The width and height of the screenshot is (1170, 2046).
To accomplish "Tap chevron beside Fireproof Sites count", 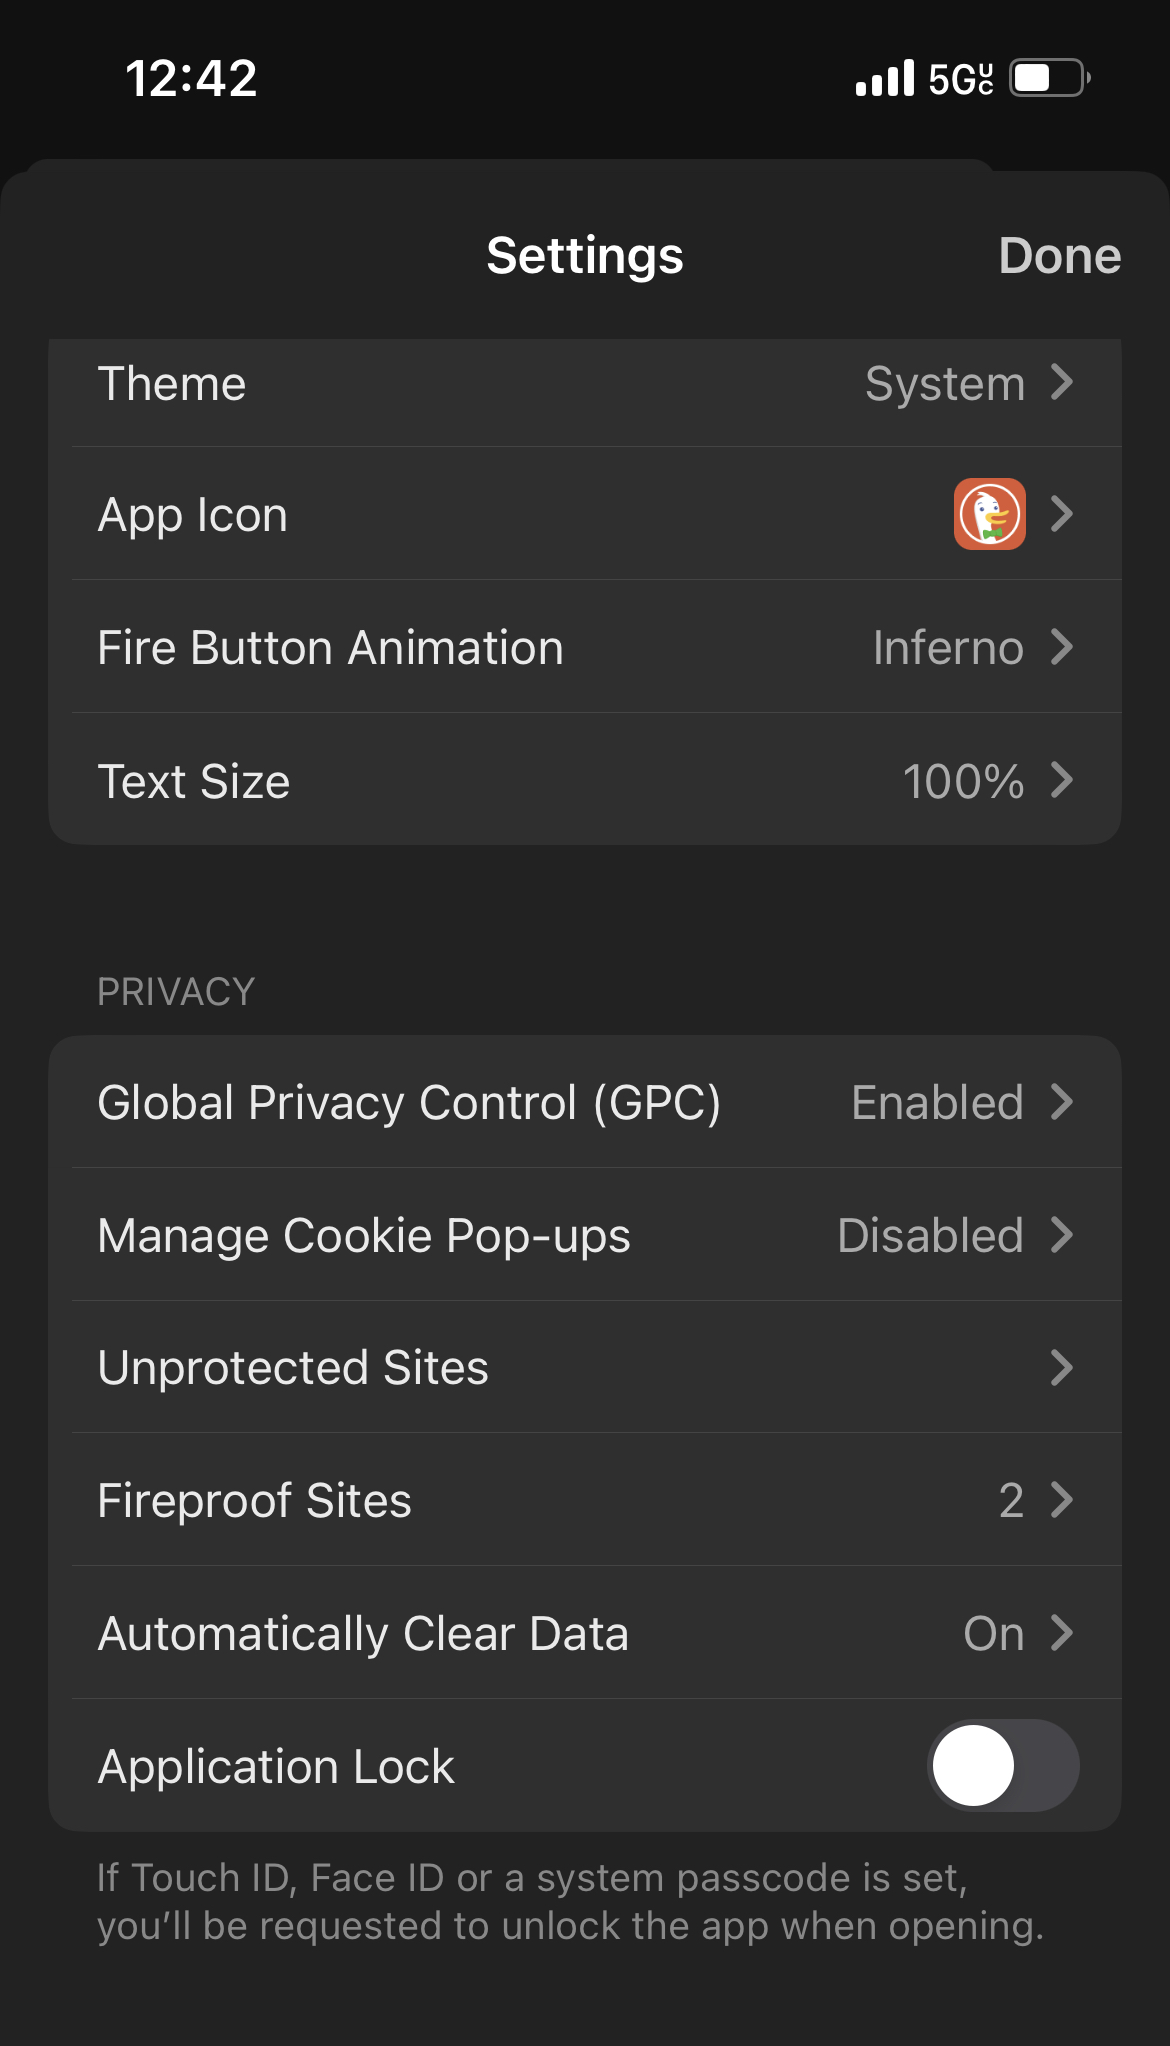I will click(x=1062, y=1500).
